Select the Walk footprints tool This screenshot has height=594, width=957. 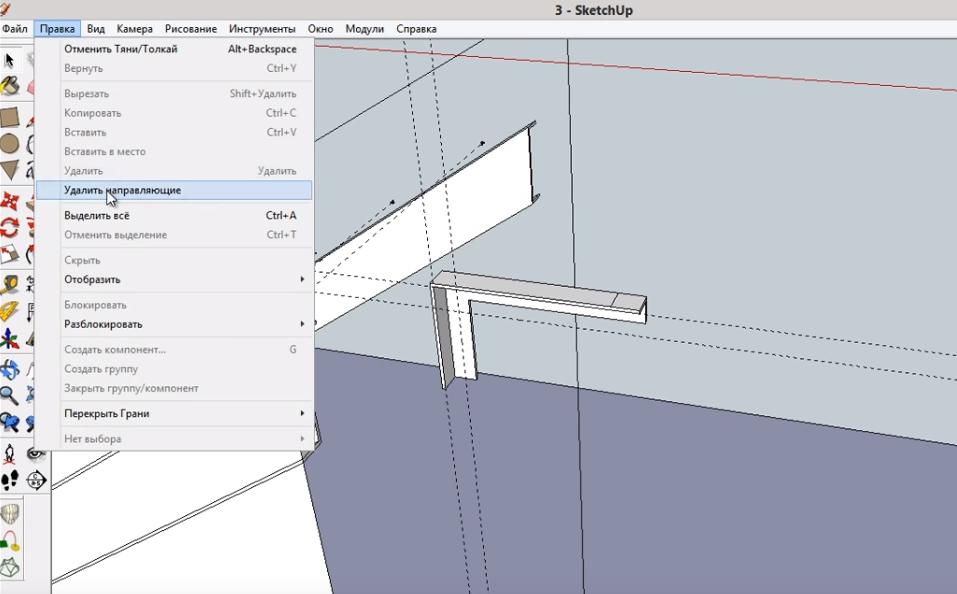tap(10, 481)
